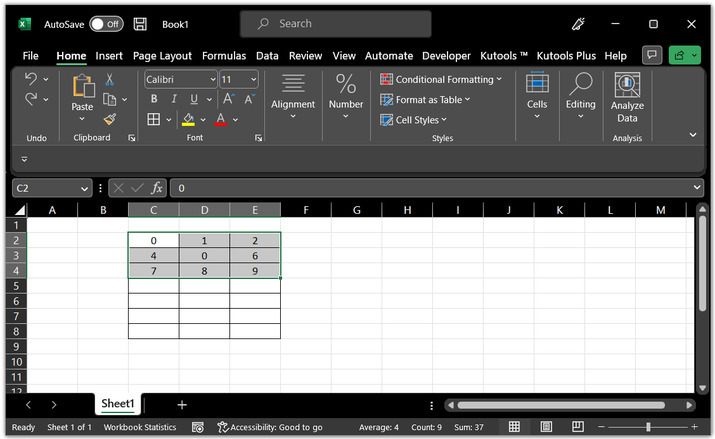Screen dimensions: 715x439
Task: Click the Analyze Data button
Action: tap(627, 98)
